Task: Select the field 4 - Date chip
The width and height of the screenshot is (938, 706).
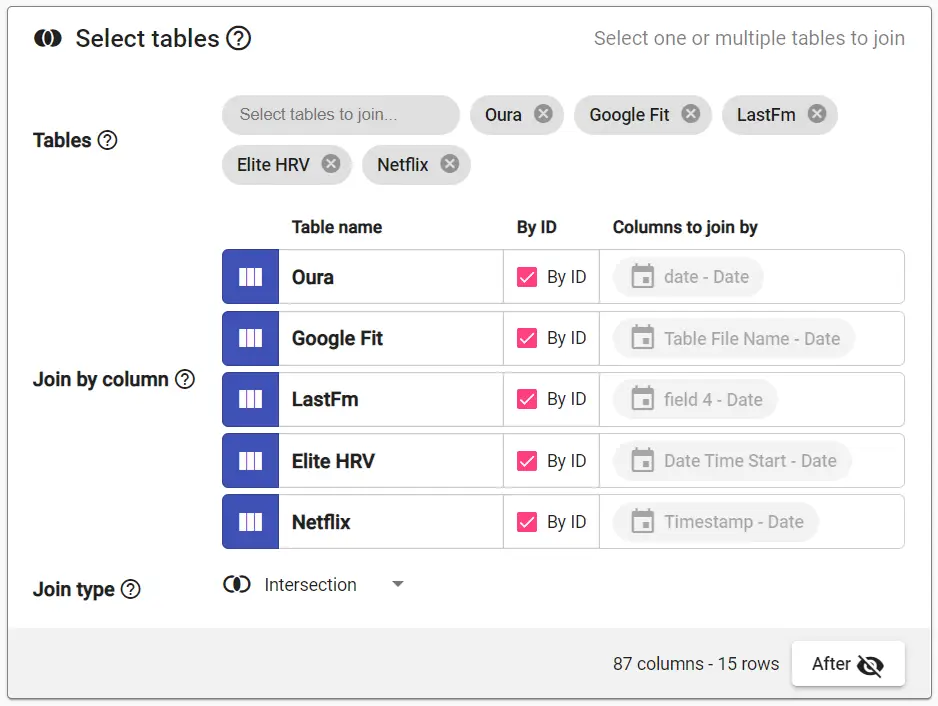Action: pyautogui.click(x=695, y=399)
